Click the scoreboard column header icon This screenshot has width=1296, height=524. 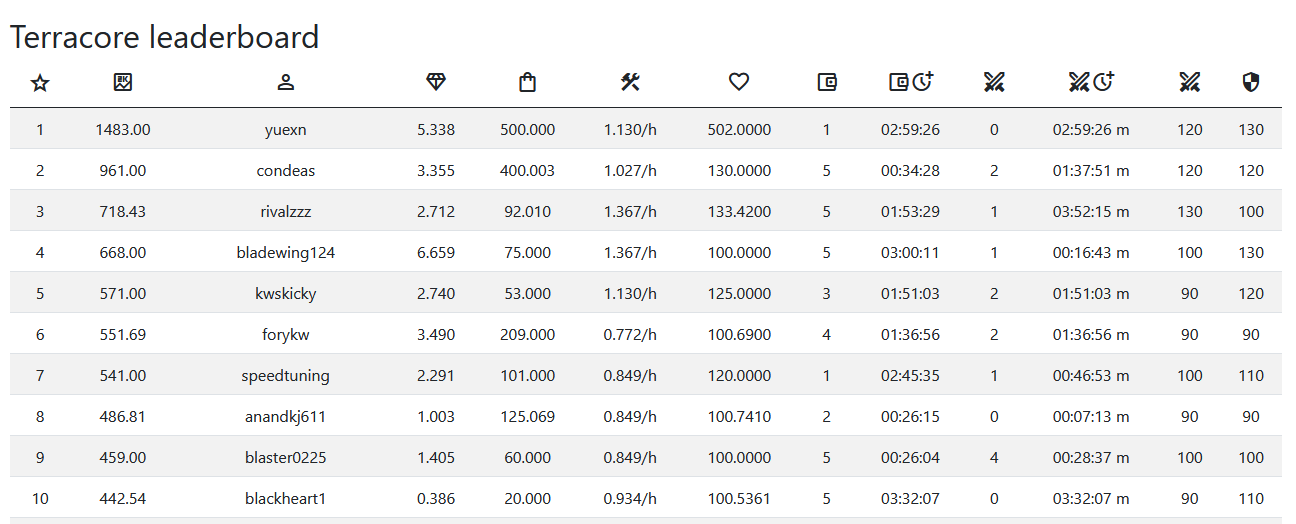tap(123, 83)
